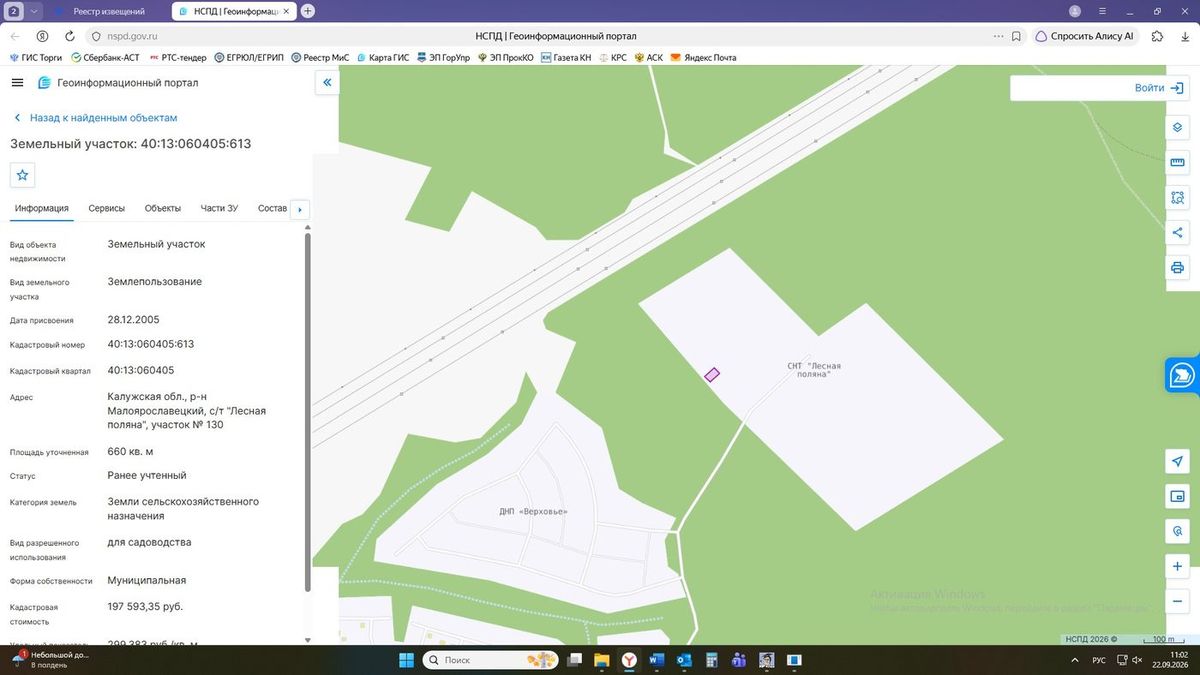Switch to the Сервисы tab
The width and height of the screenshot is (1200, 675).
[x=107, y=208]
